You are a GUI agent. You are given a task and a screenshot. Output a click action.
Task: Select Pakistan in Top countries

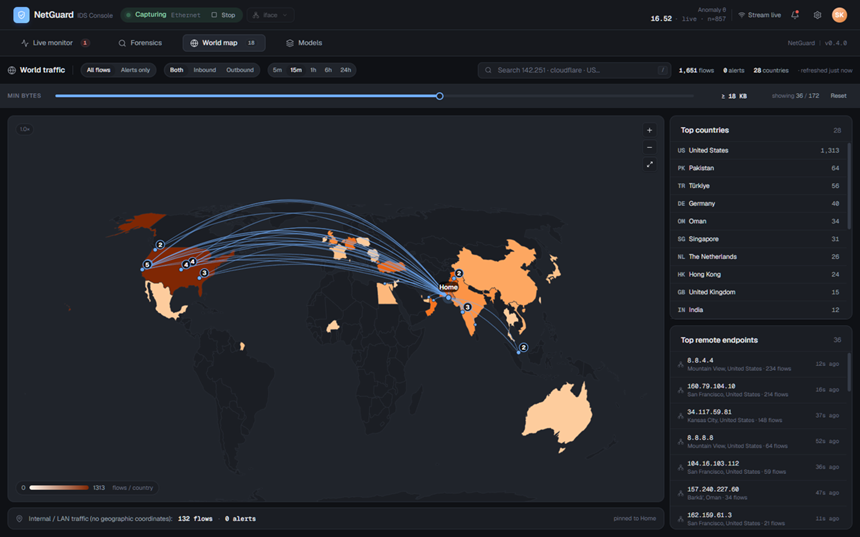759,168
